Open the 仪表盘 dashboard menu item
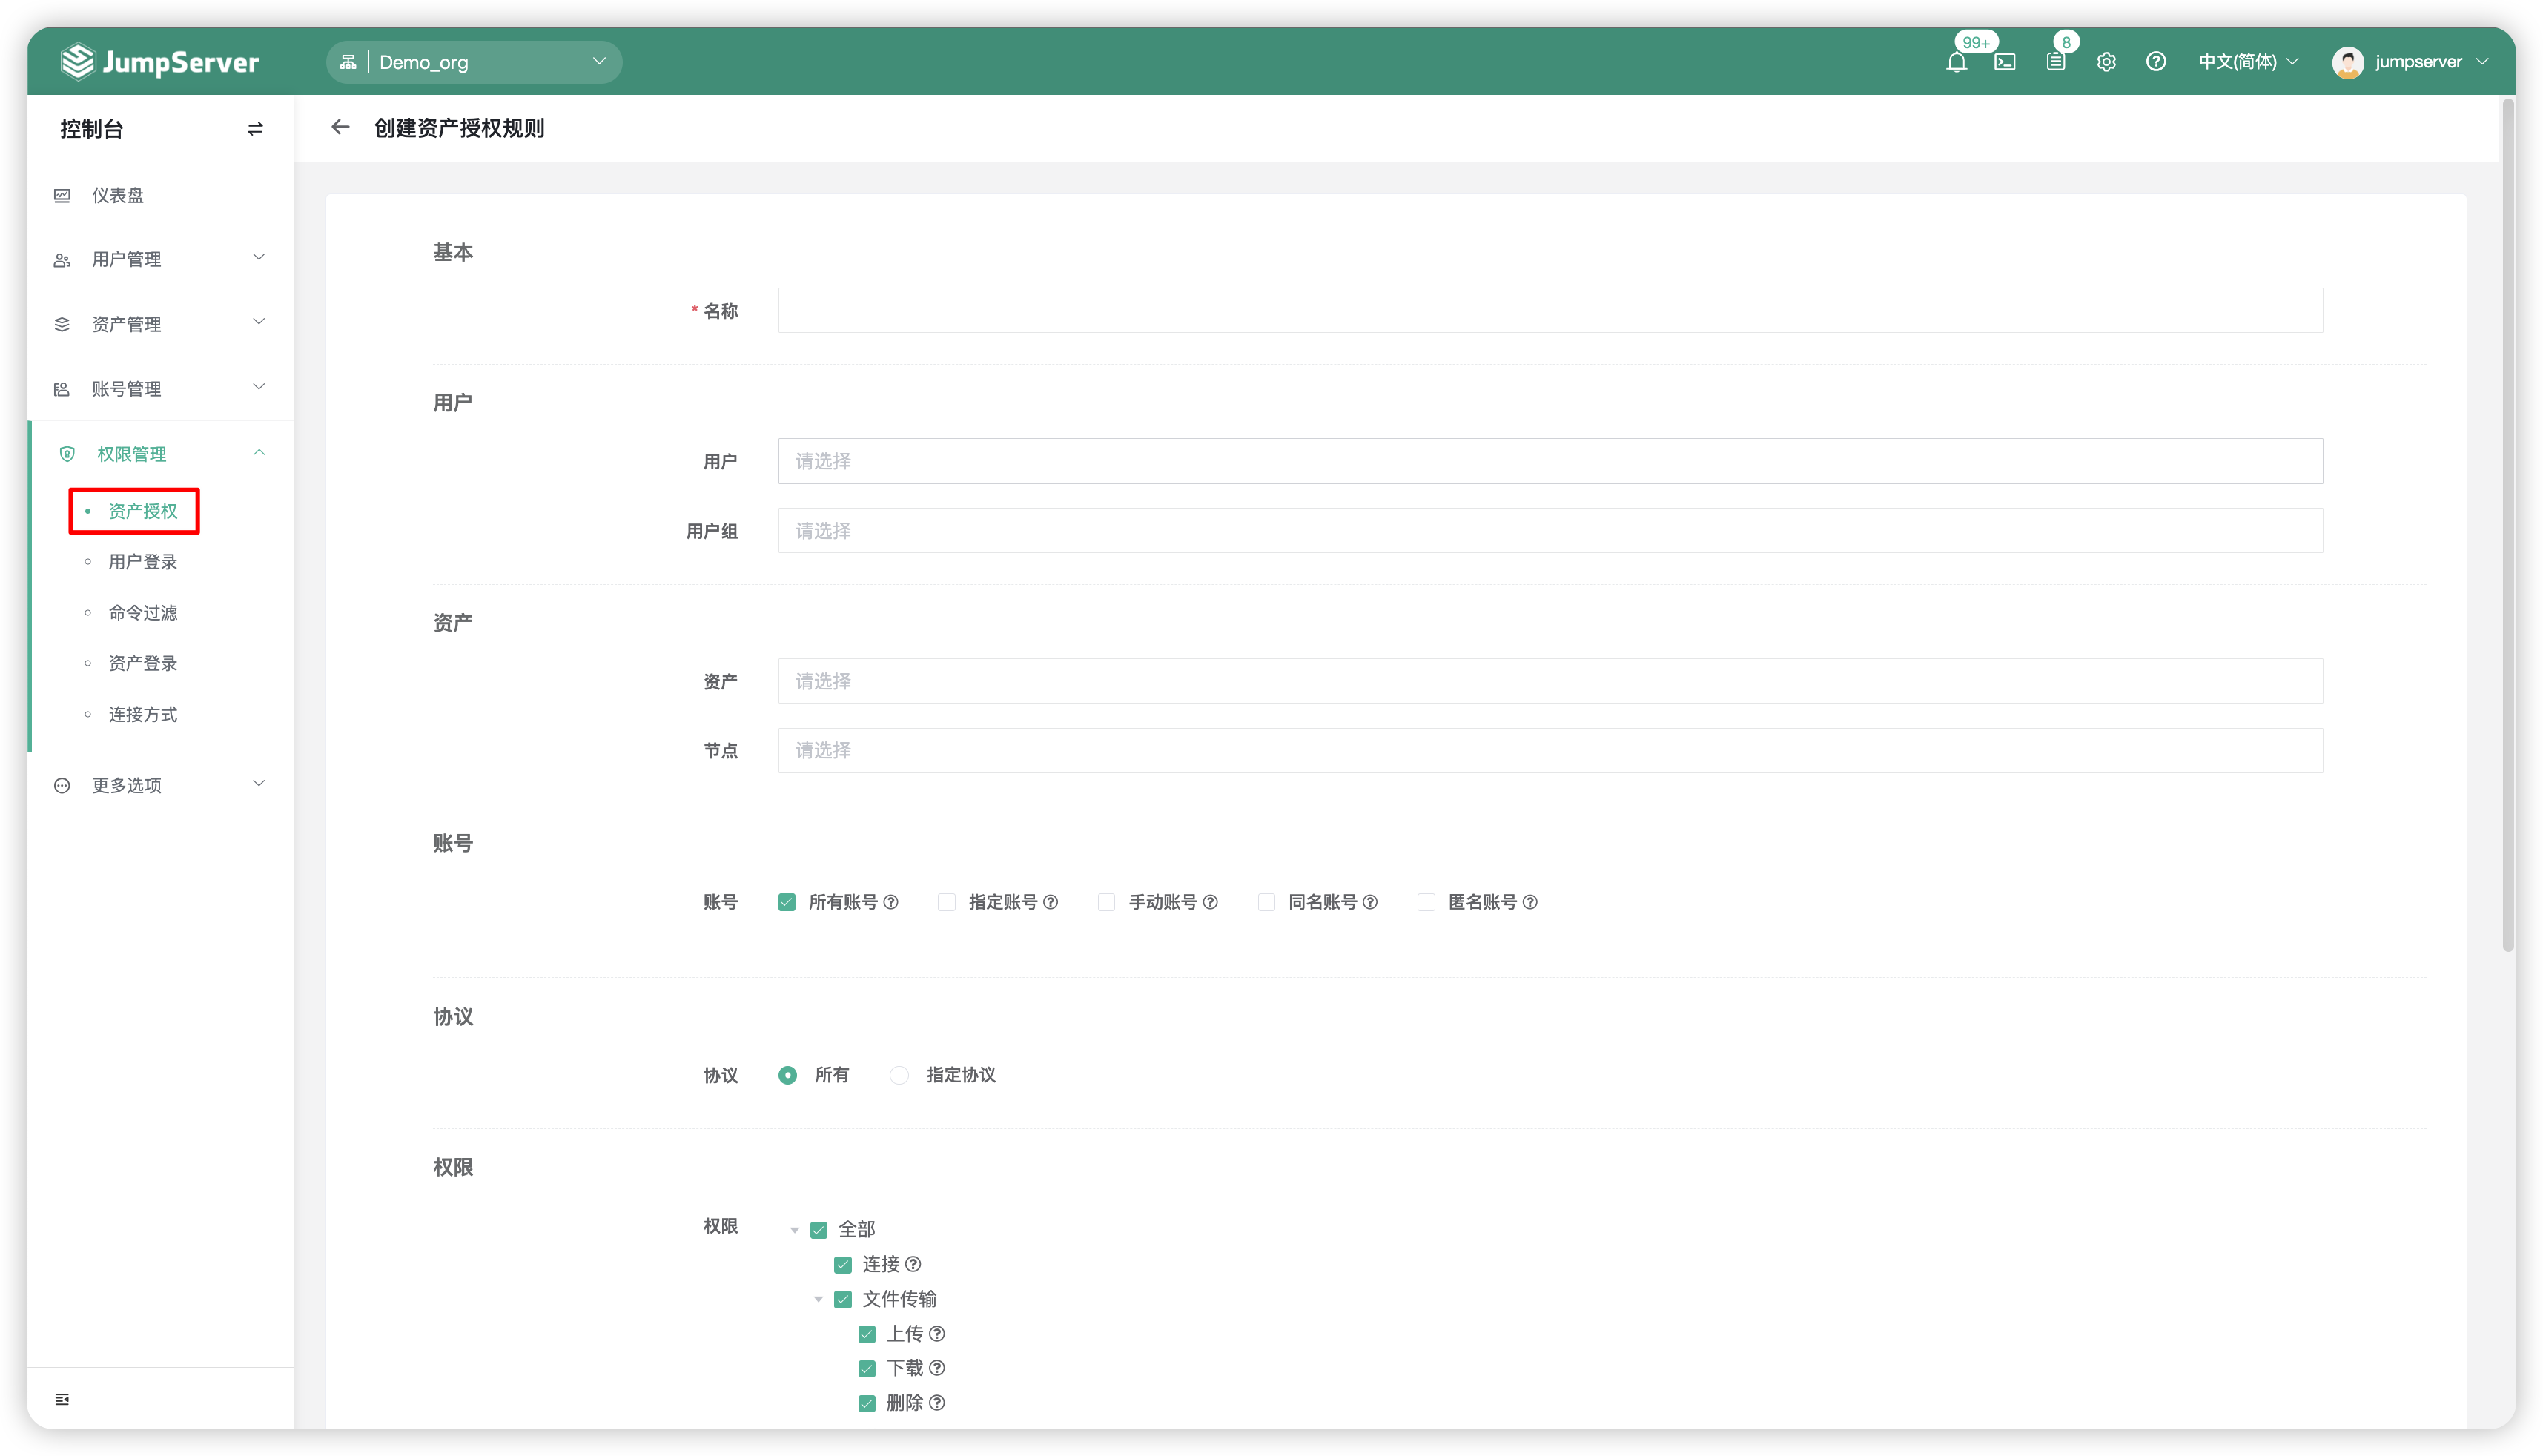The height and width of the screenshot is (1456, 2543). click(x=160, y=195)
